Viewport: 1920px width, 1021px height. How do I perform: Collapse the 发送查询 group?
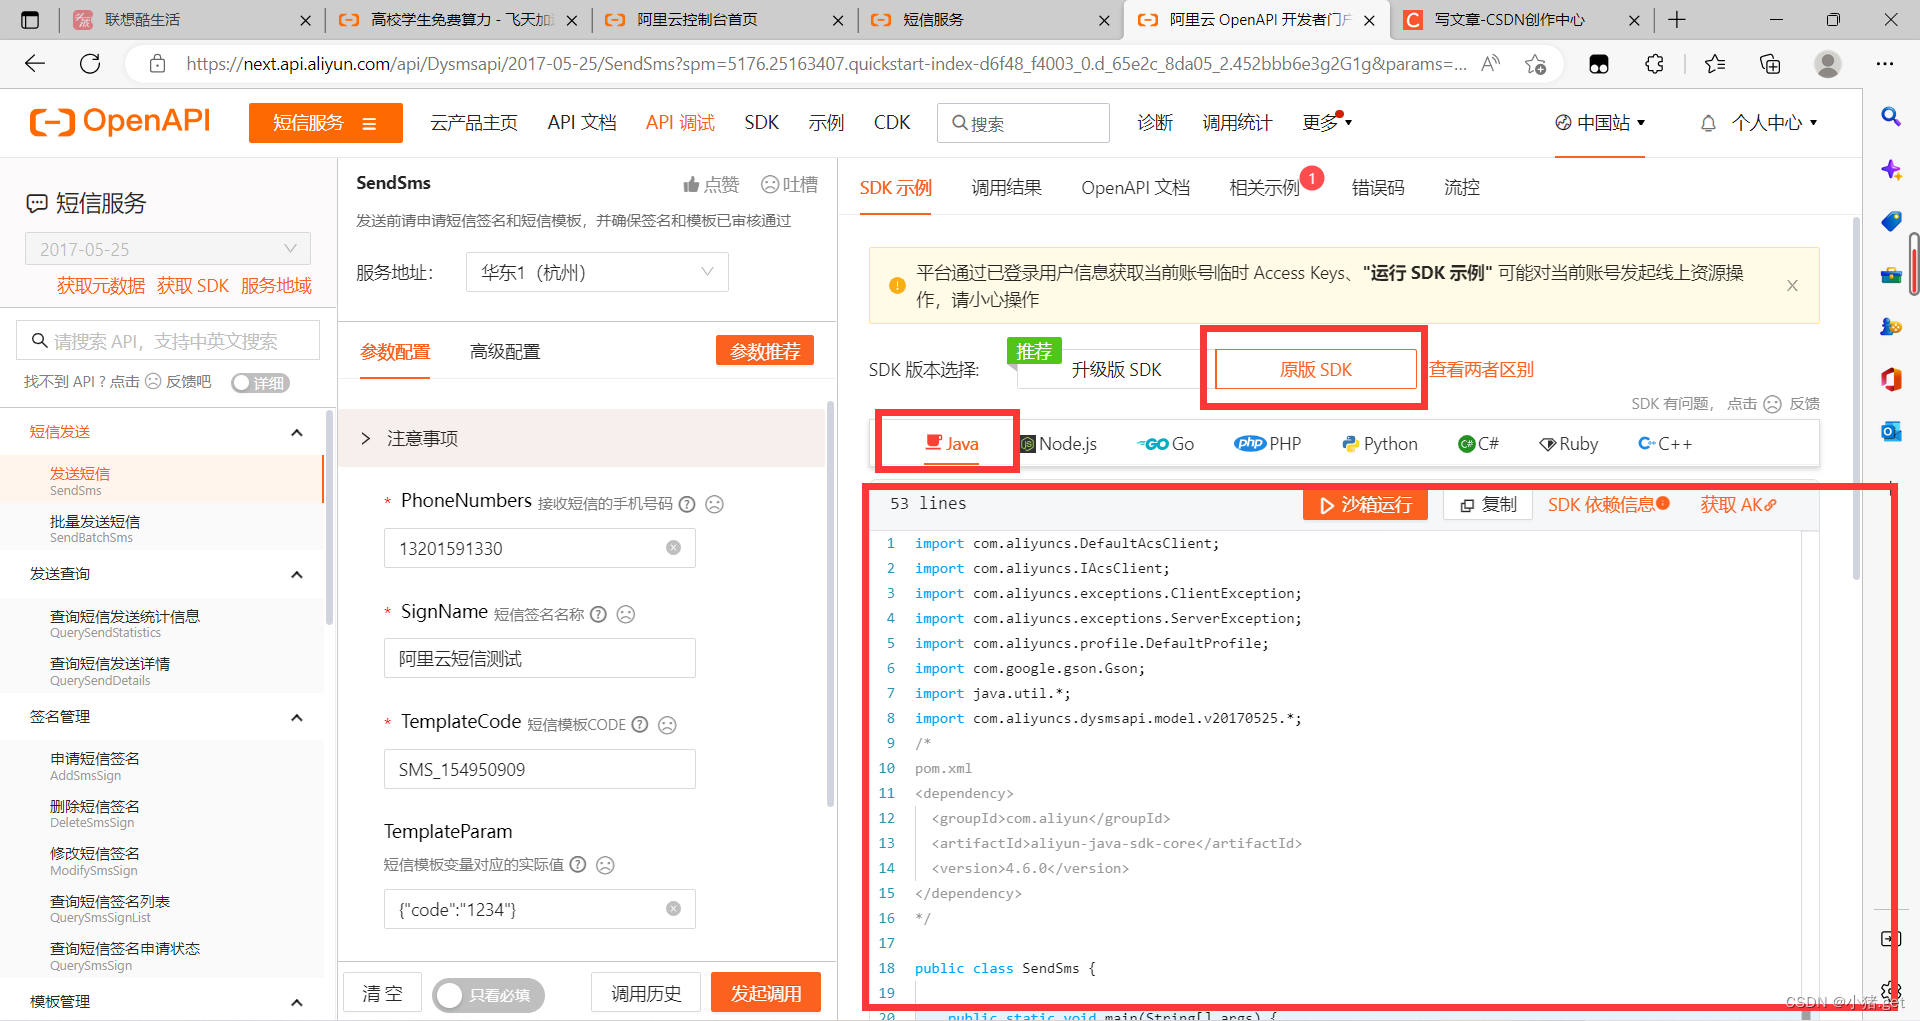tap(297, 574)
